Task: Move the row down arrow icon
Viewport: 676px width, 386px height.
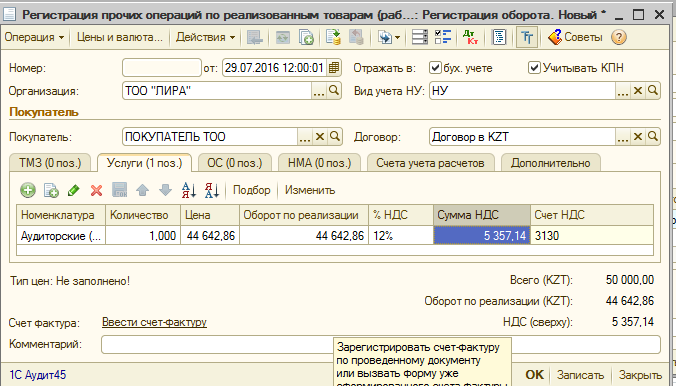Action: (x=166, y=190)
